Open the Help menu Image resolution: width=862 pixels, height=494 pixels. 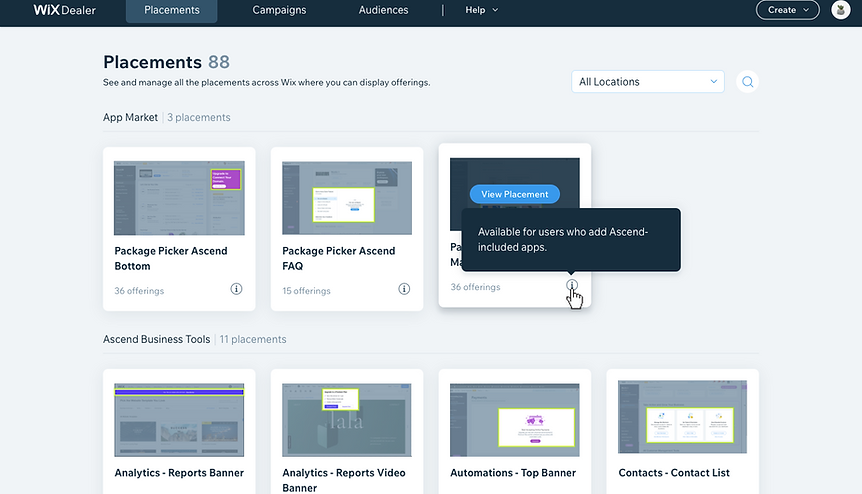(482, 10)
